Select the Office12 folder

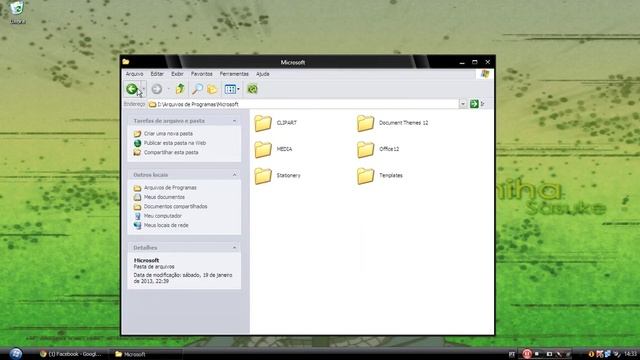tap(378, 149)
